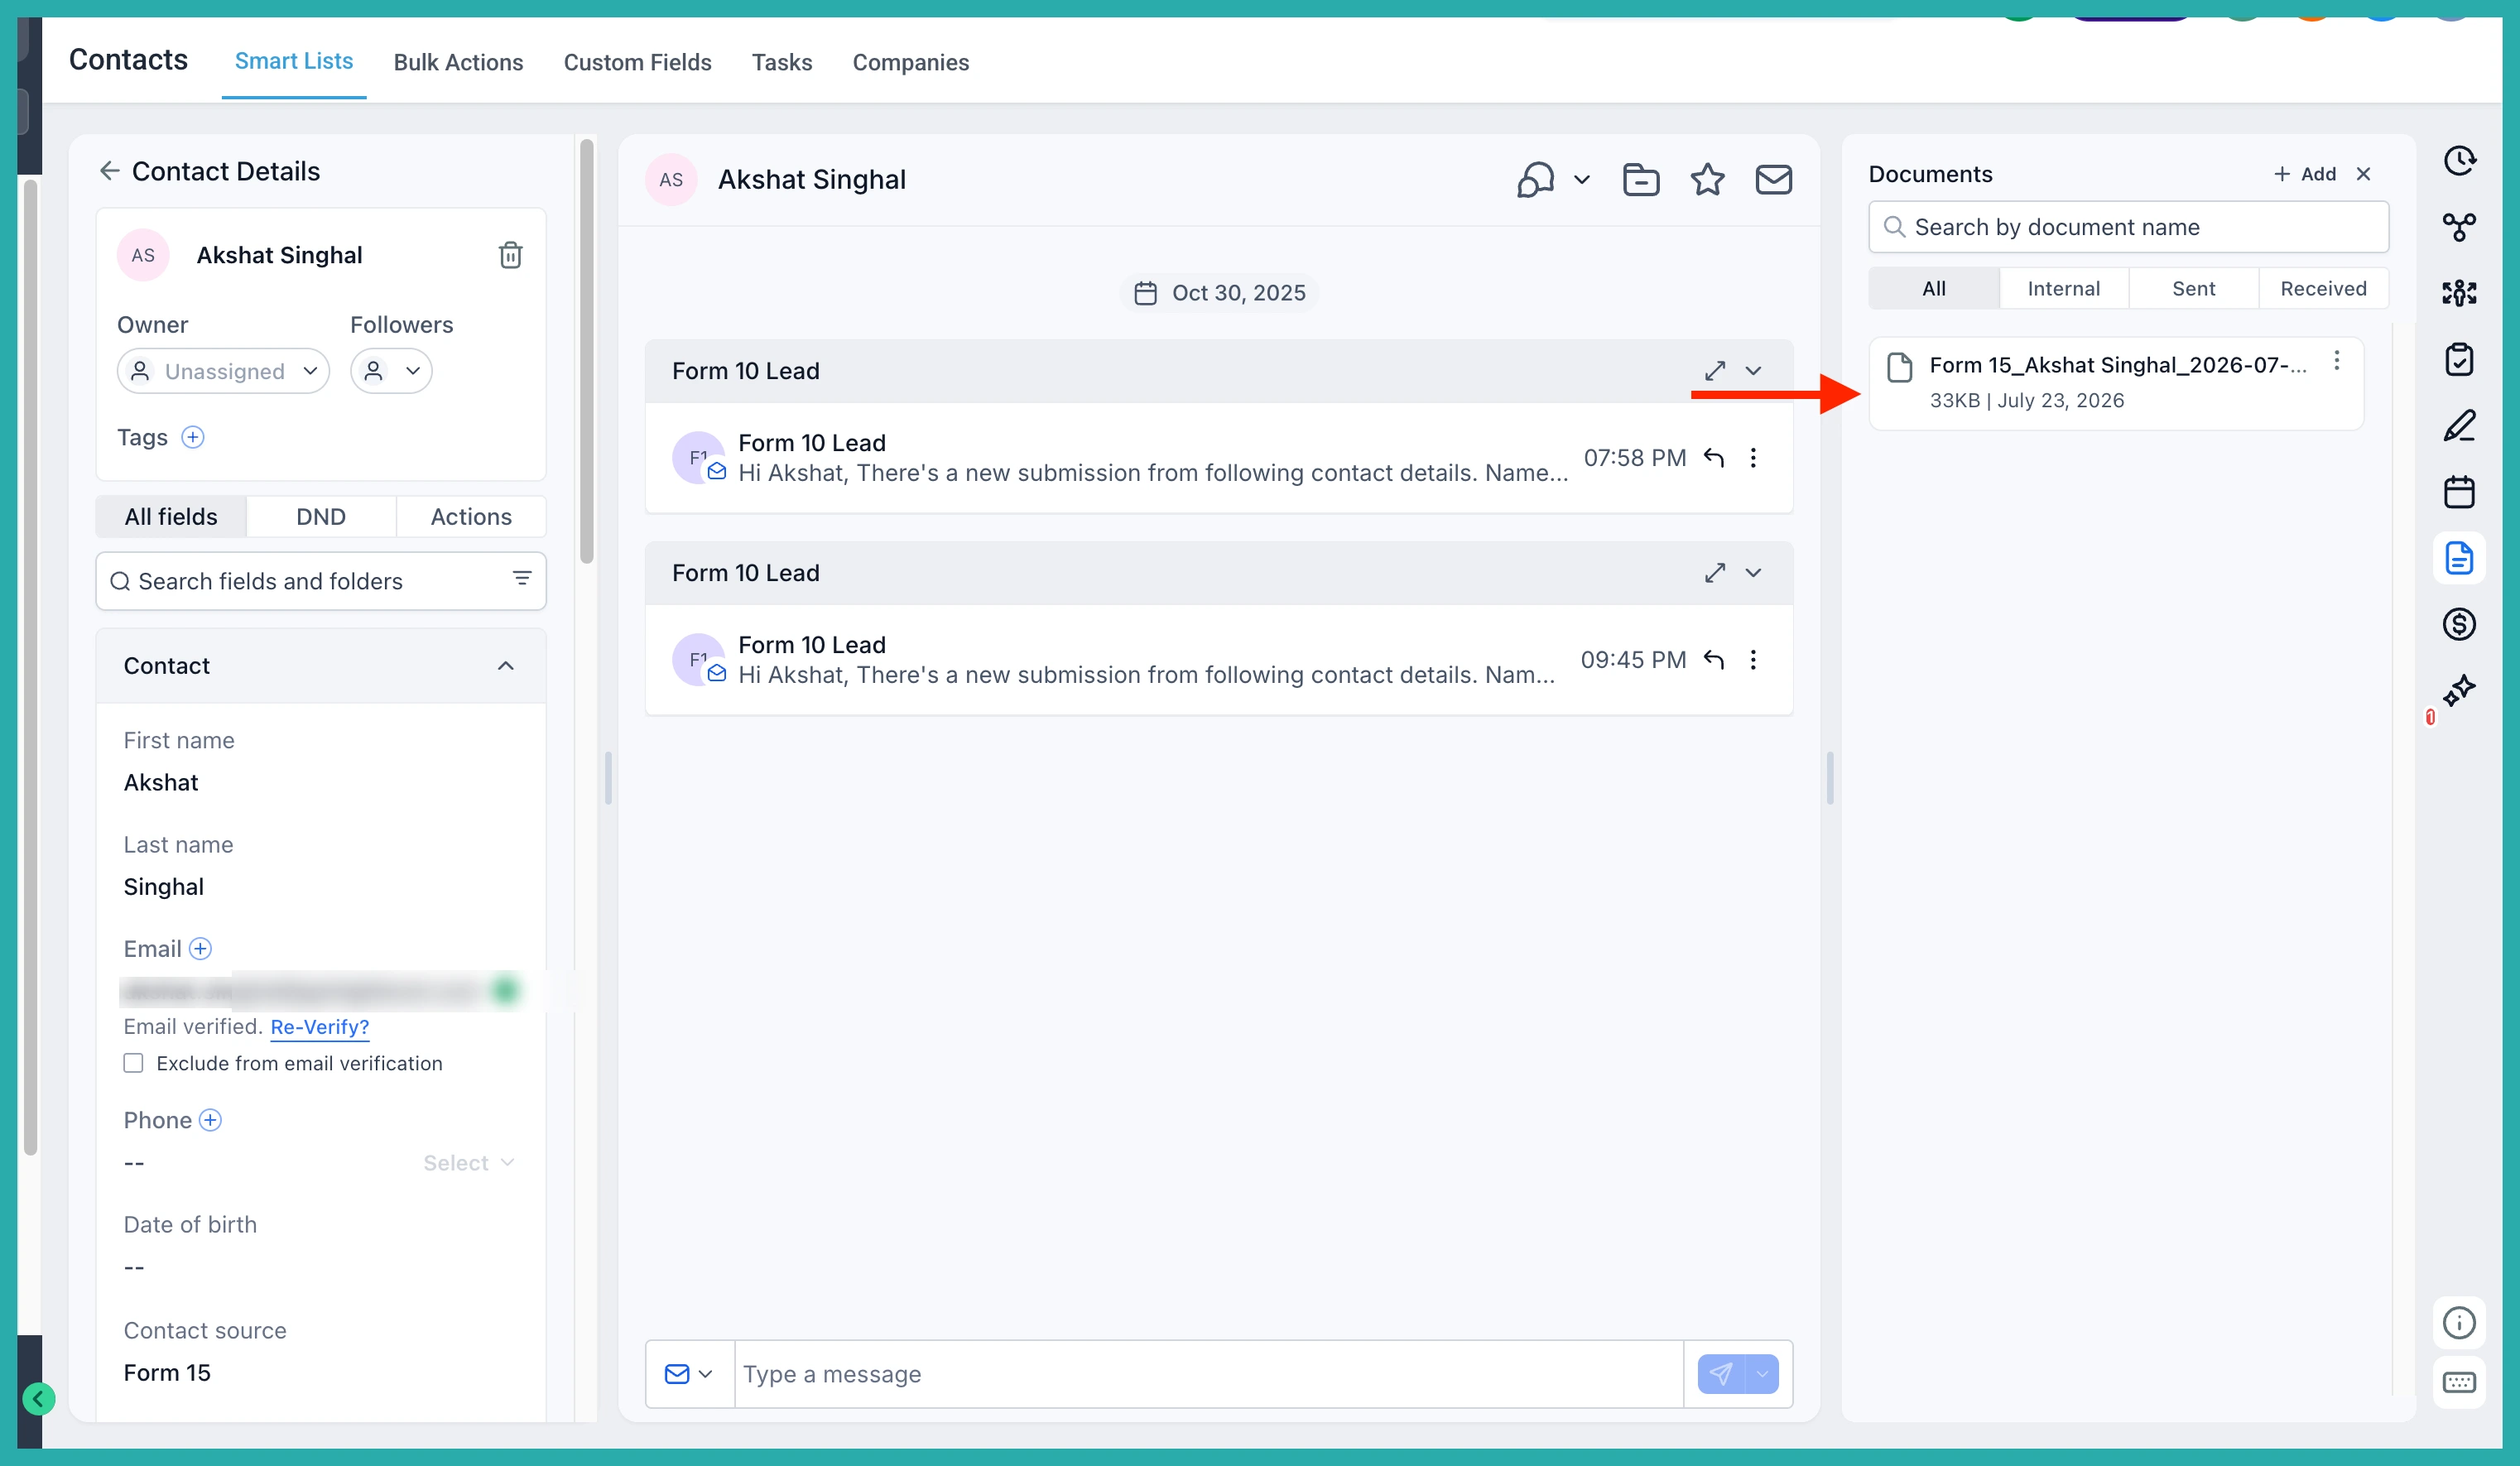
Task: Open the payments dollar sidebar icon
Action: 2459,625
